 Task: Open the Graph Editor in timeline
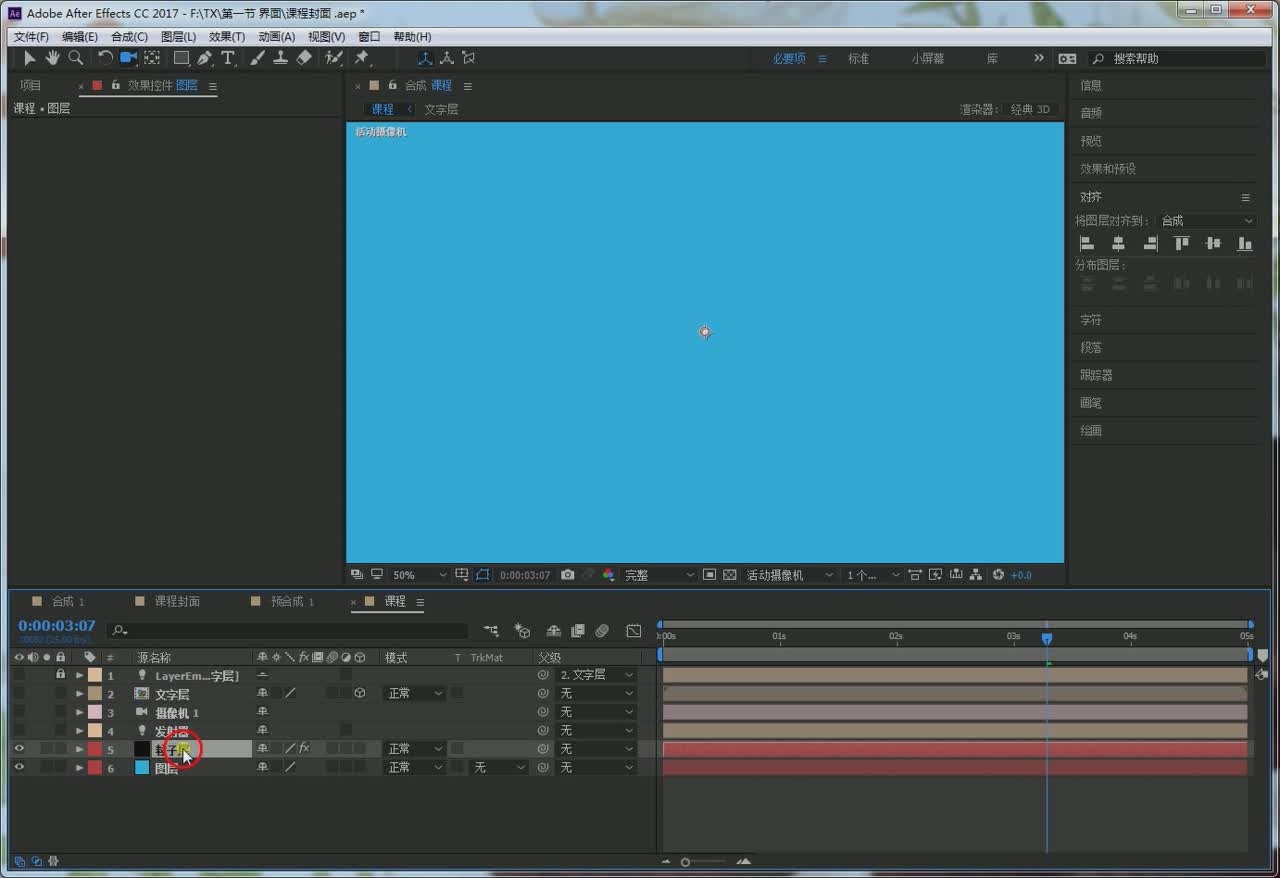[x=634, y=631]
